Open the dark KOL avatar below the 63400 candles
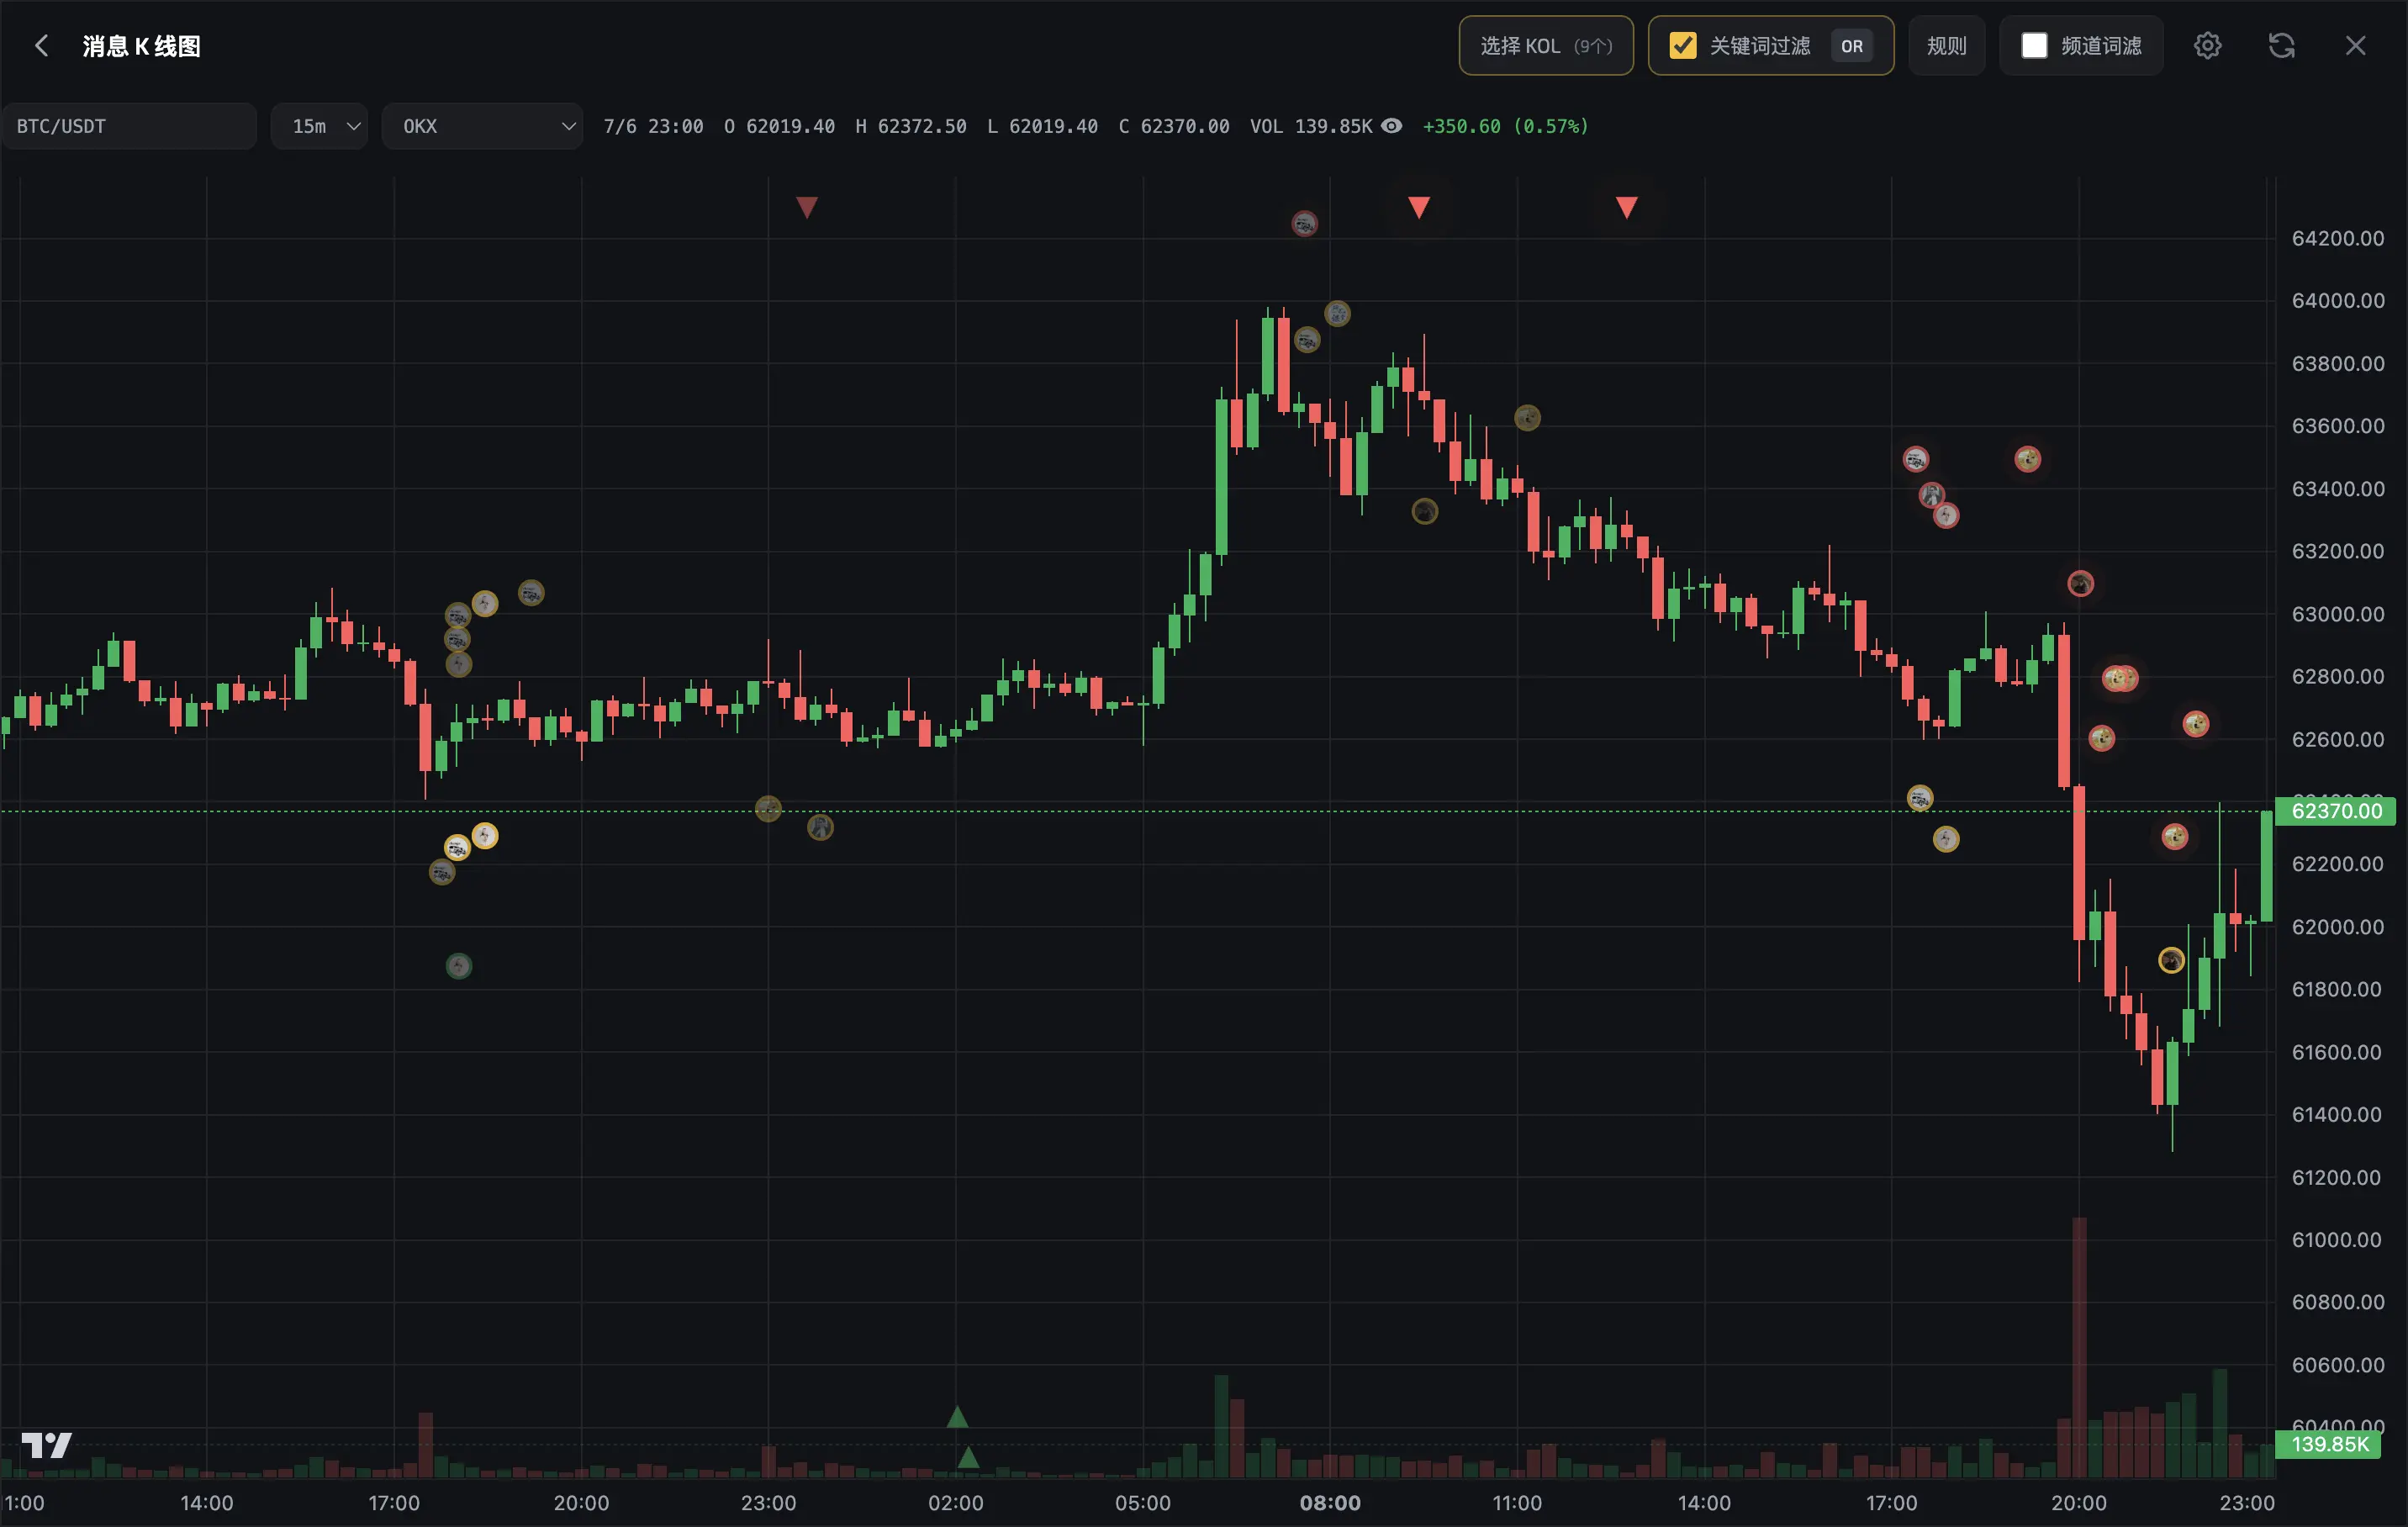Screen dimensions: 2408x1527 1425,511
